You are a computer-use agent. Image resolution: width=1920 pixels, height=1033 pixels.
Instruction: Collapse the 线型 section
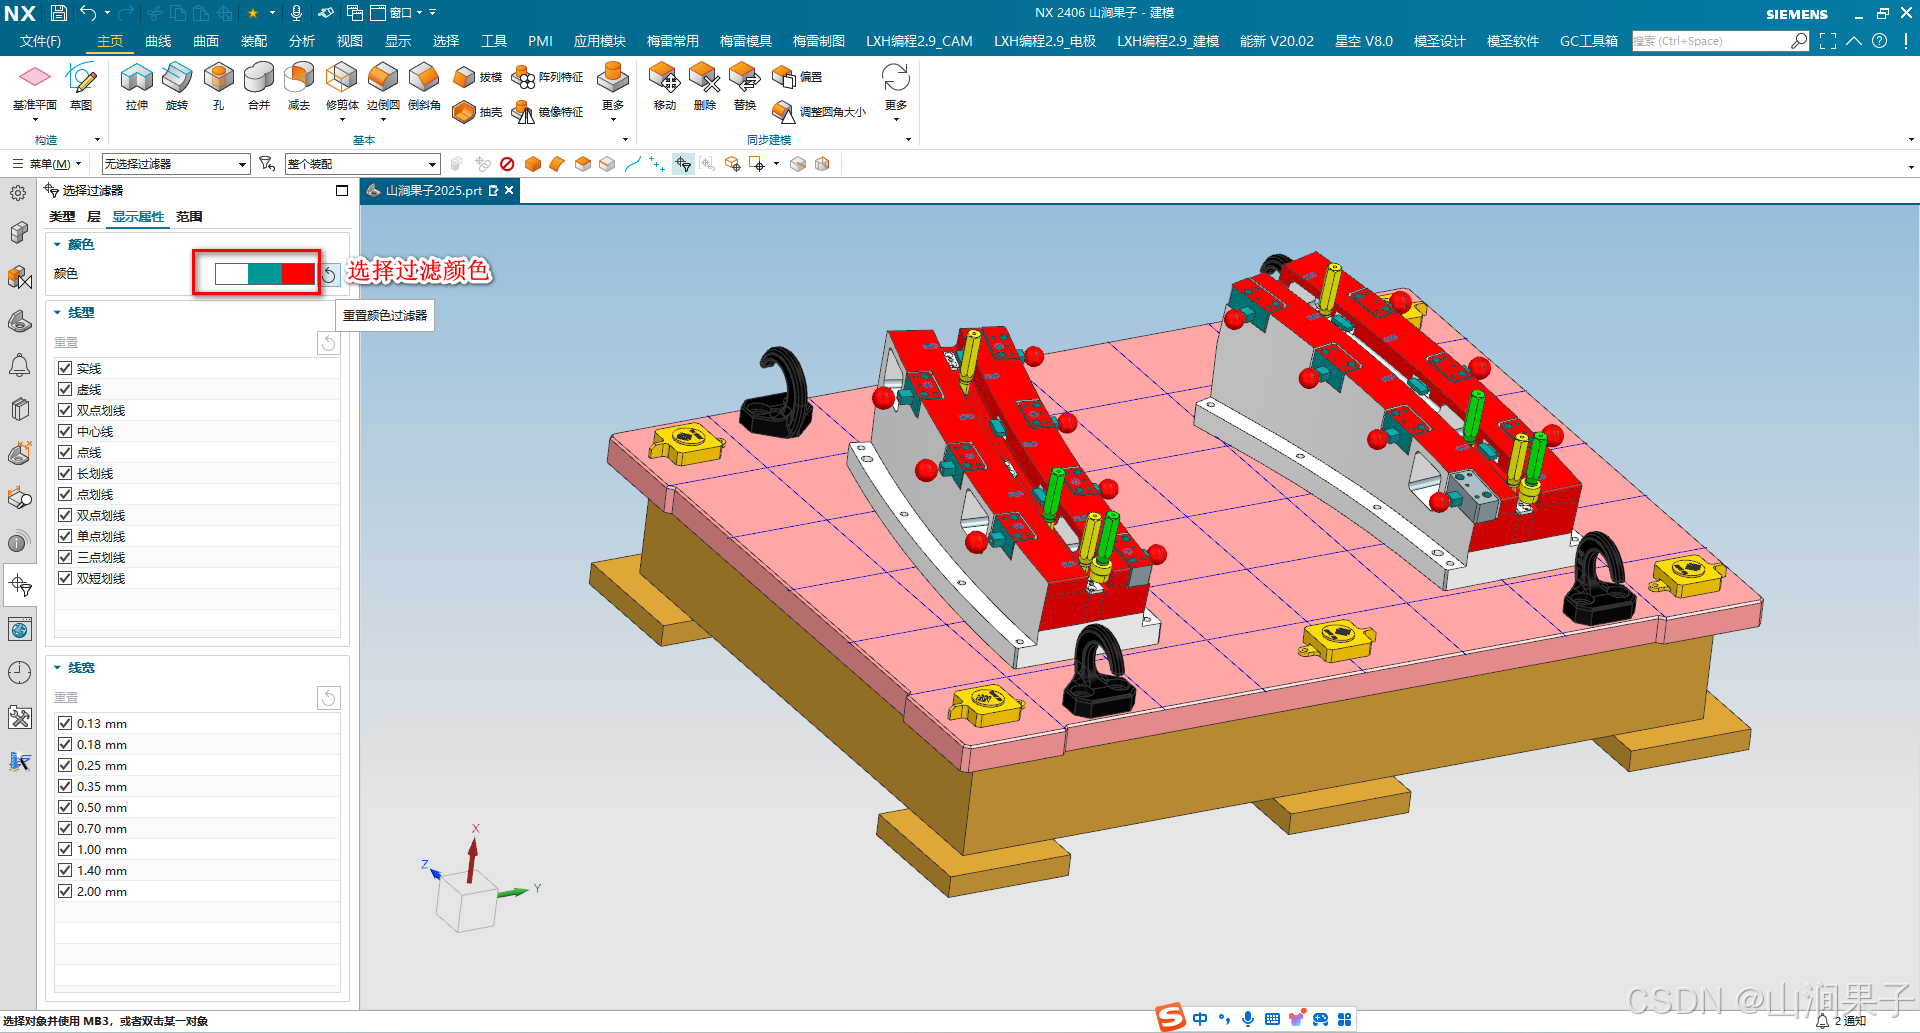(x=57, y=312)
